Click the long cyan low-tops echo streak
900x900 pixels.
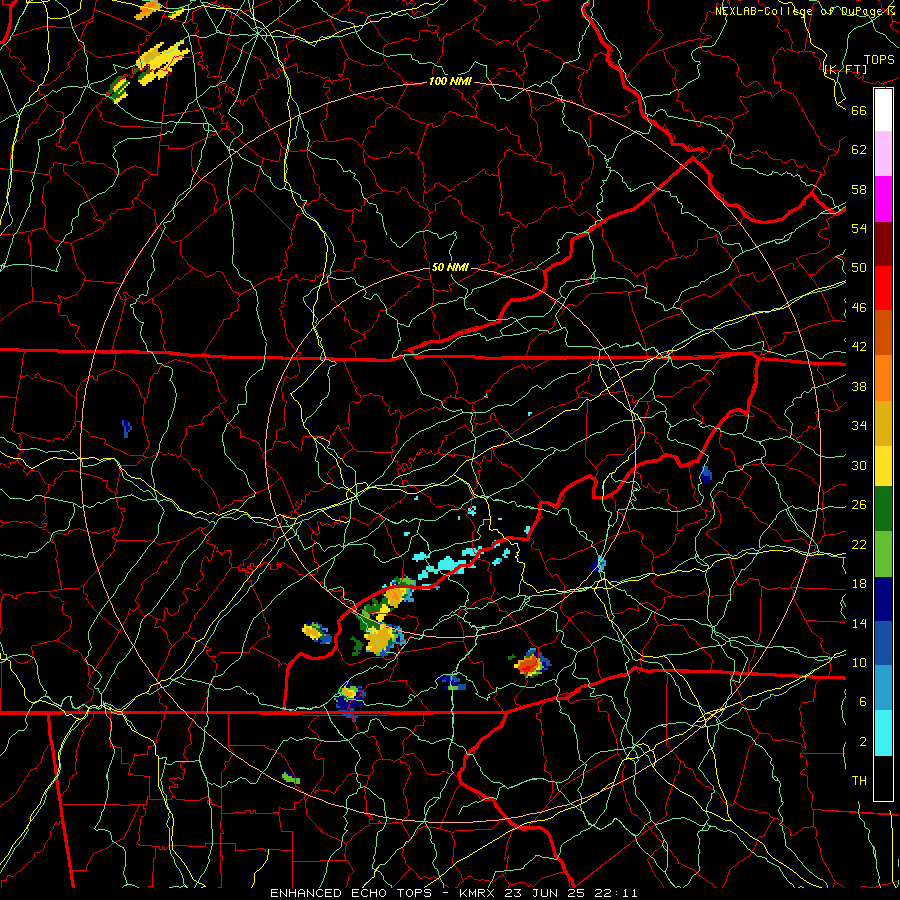449,562
